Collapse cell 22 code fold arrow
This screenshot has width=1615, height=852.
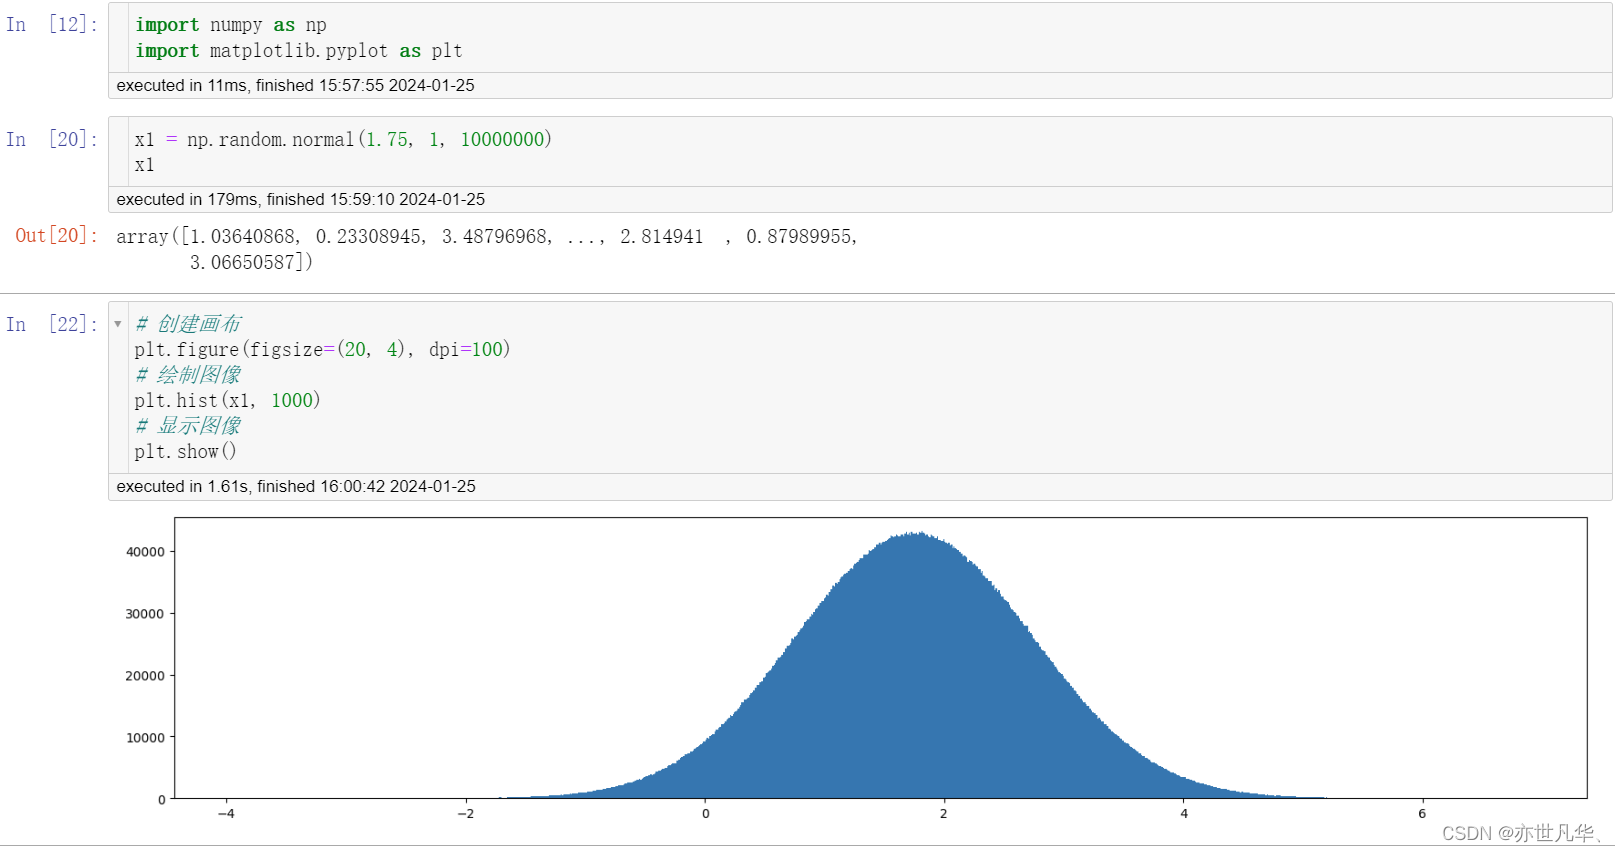coord(118,324)
